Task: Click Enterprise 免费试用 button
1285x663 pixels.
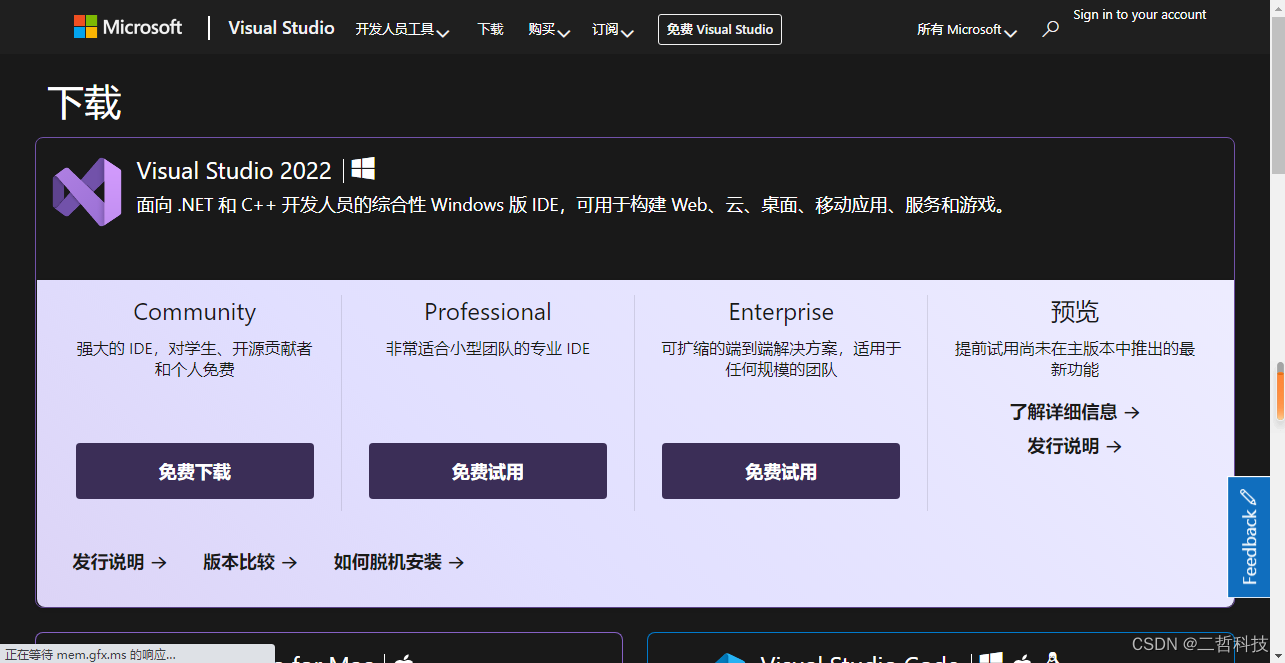Action: coord(781,471)
